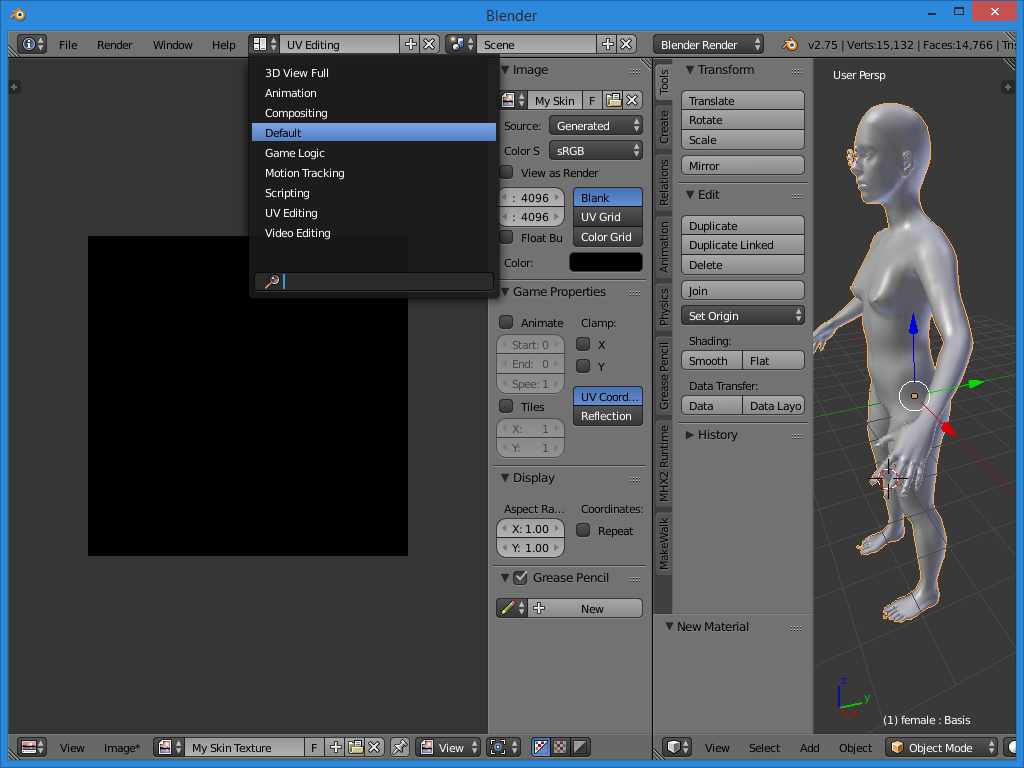
Task: Enable the View as Render checkbox
Action: (x=507, y=172)
